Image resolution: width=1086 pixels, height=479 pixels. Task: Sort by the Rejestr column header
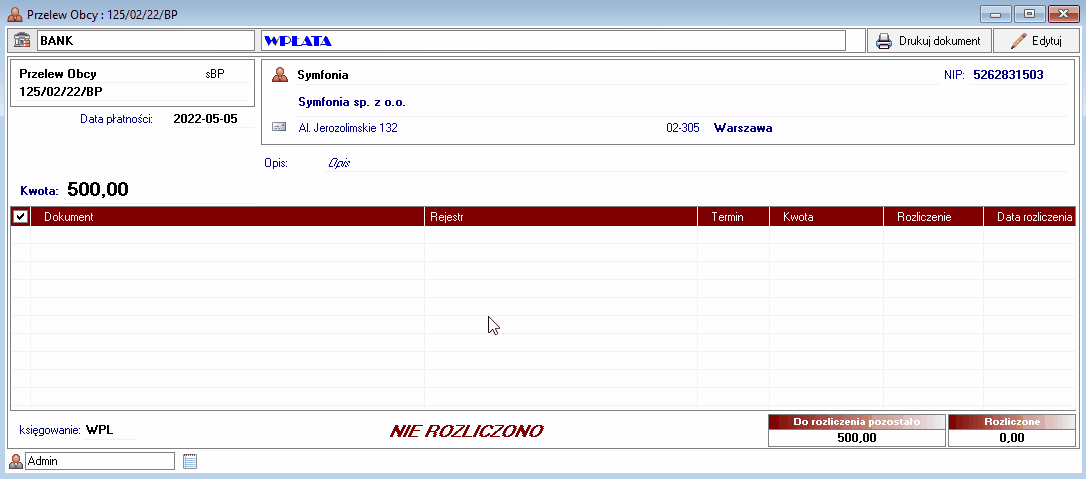pyautogui.click(x=560, y=217)
